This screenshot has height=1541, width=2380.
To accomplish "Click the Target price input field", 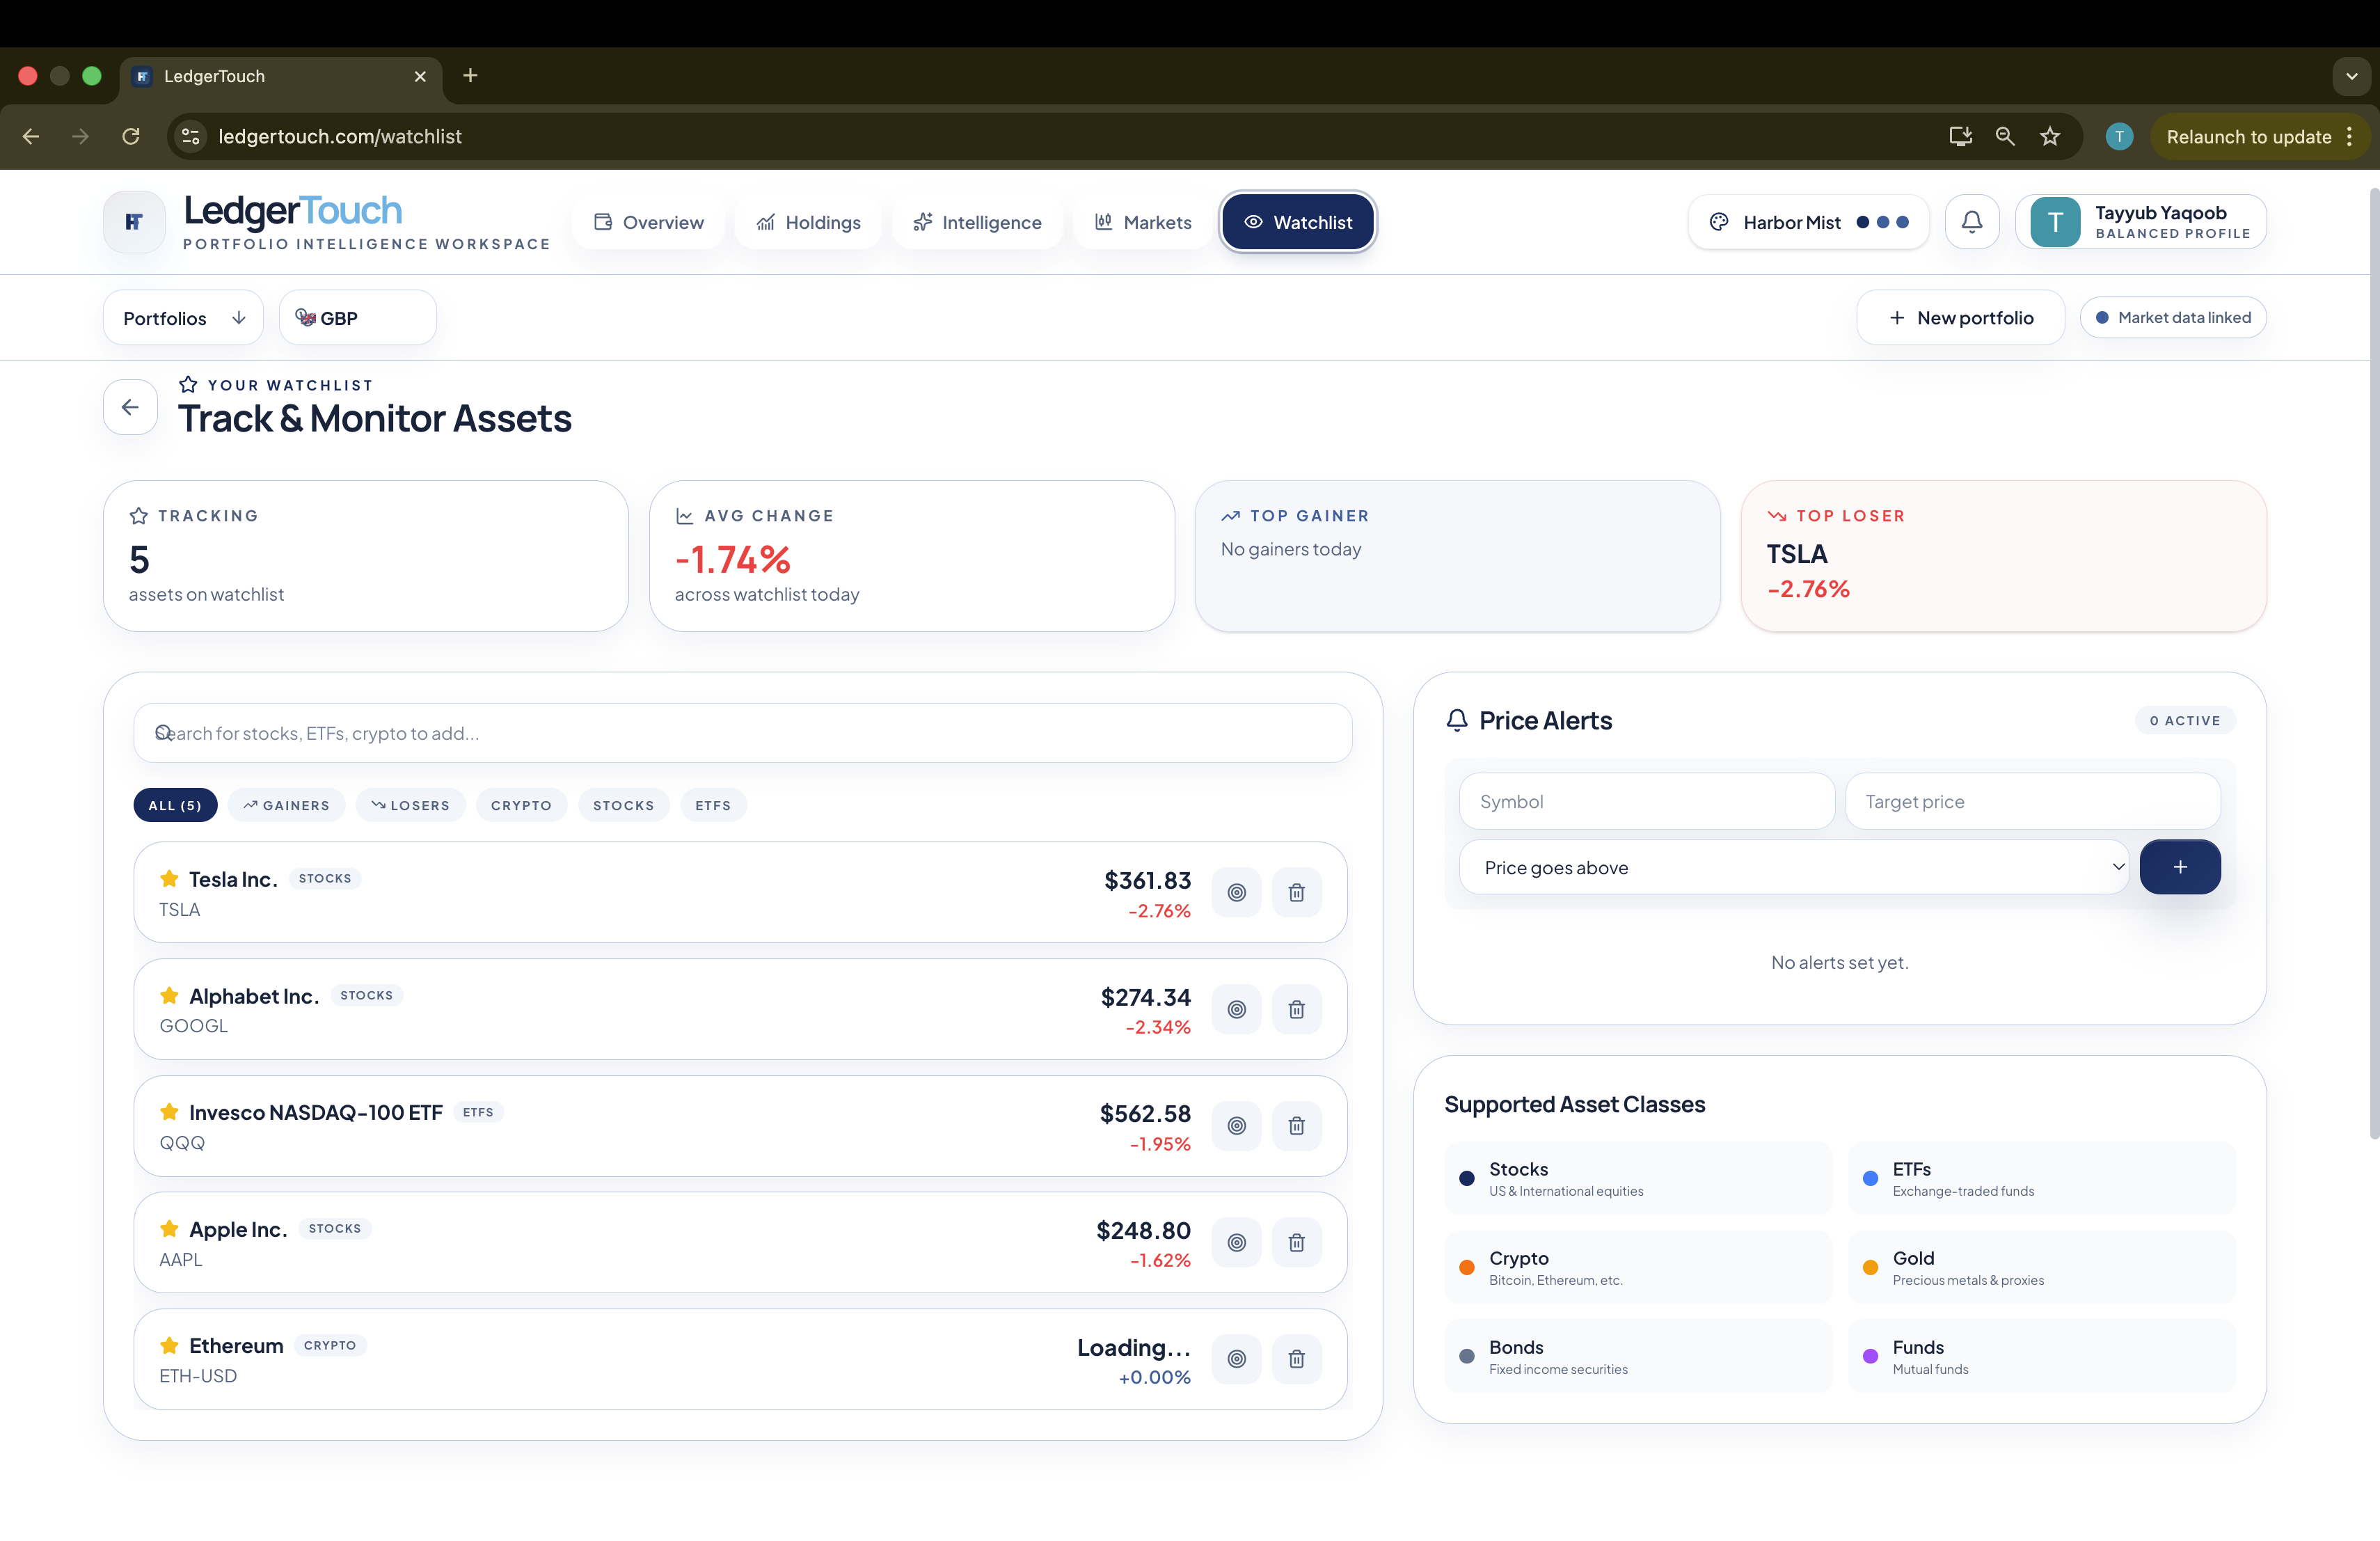I will click(2032, 801).
